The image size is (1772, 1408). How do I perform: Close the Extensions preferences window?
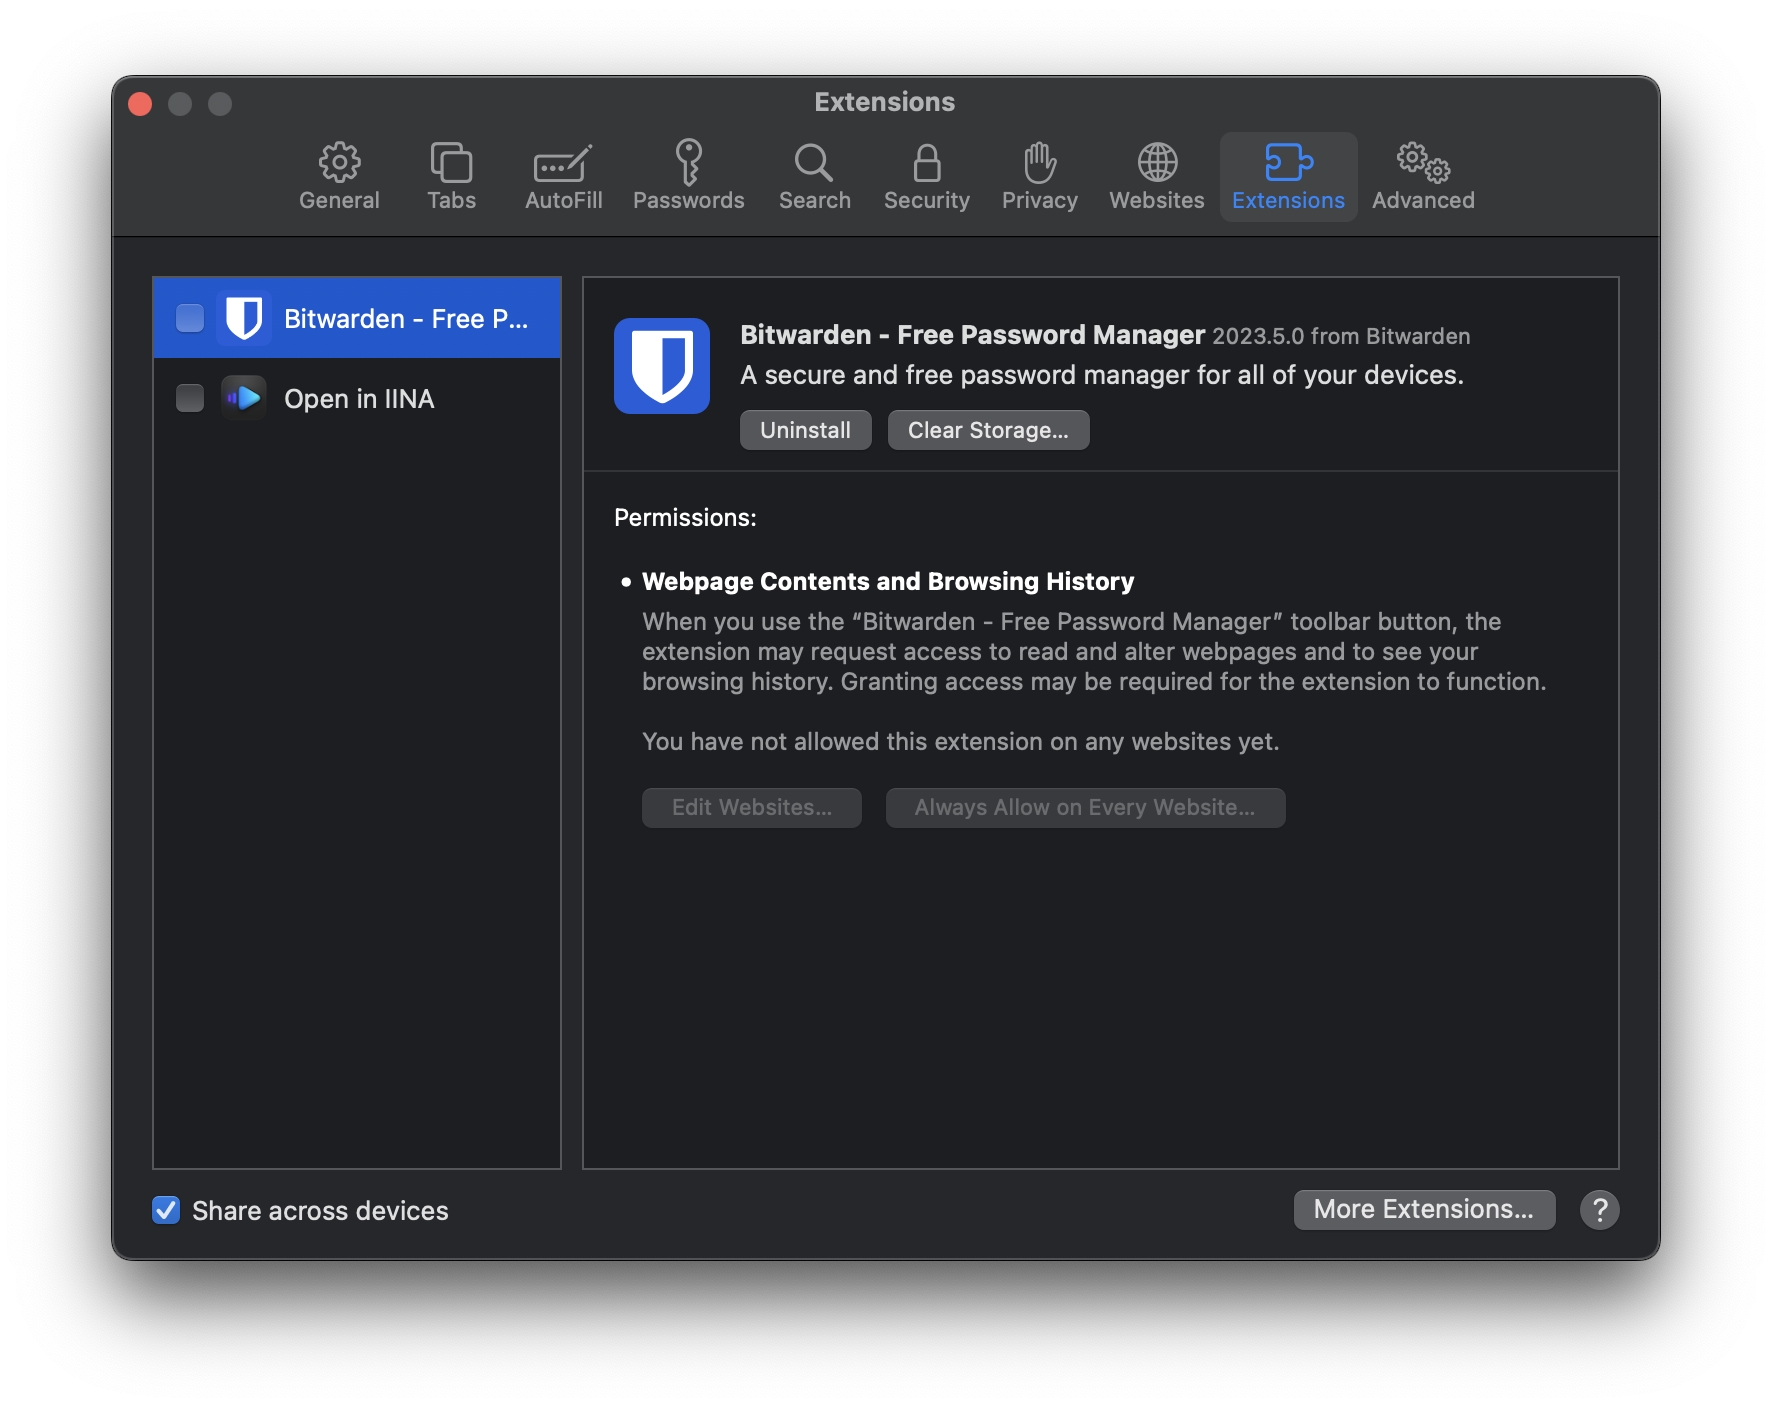pos(140,104)
